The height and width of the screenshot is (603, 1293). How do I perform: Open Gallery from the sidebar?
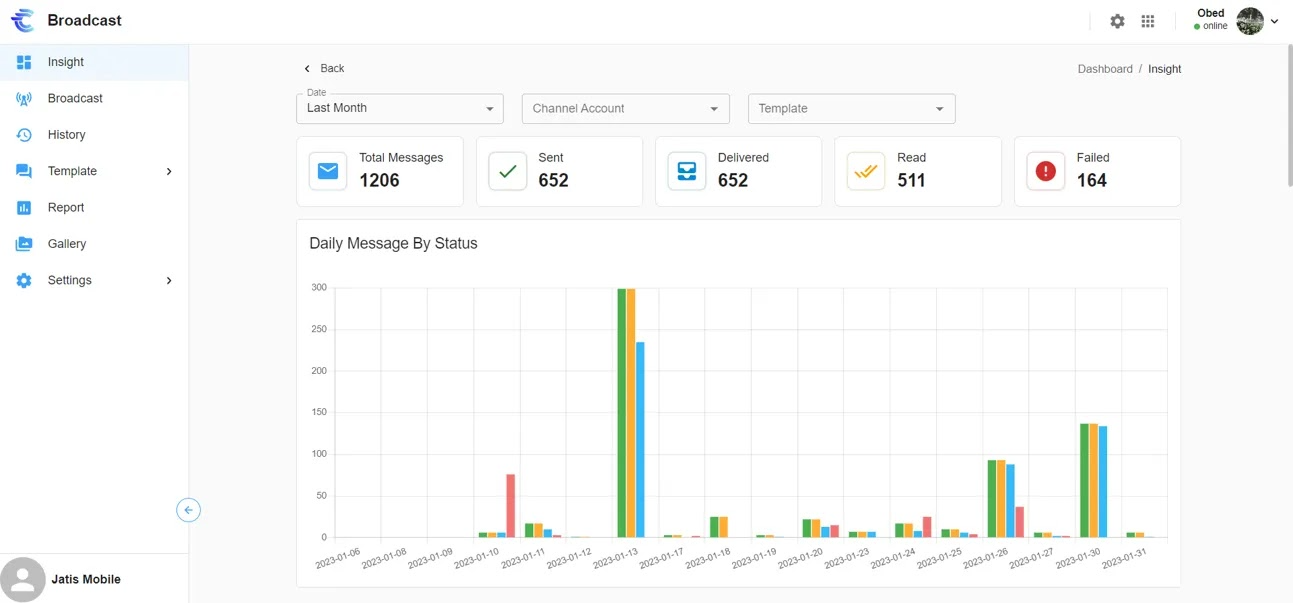coord(67,244)
